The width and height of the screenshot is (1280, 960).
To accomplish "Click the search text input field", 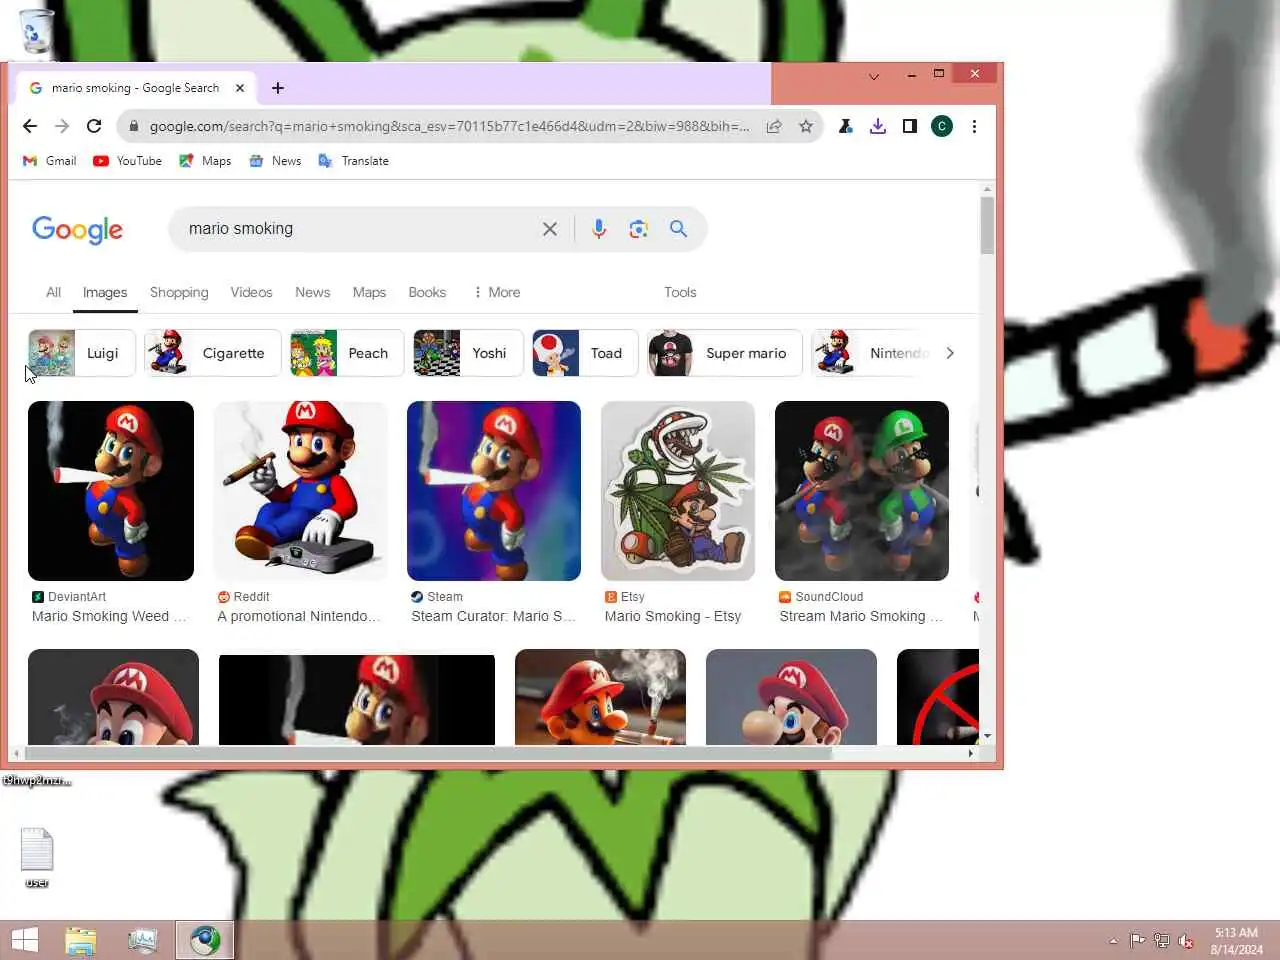I will (360, 229).
